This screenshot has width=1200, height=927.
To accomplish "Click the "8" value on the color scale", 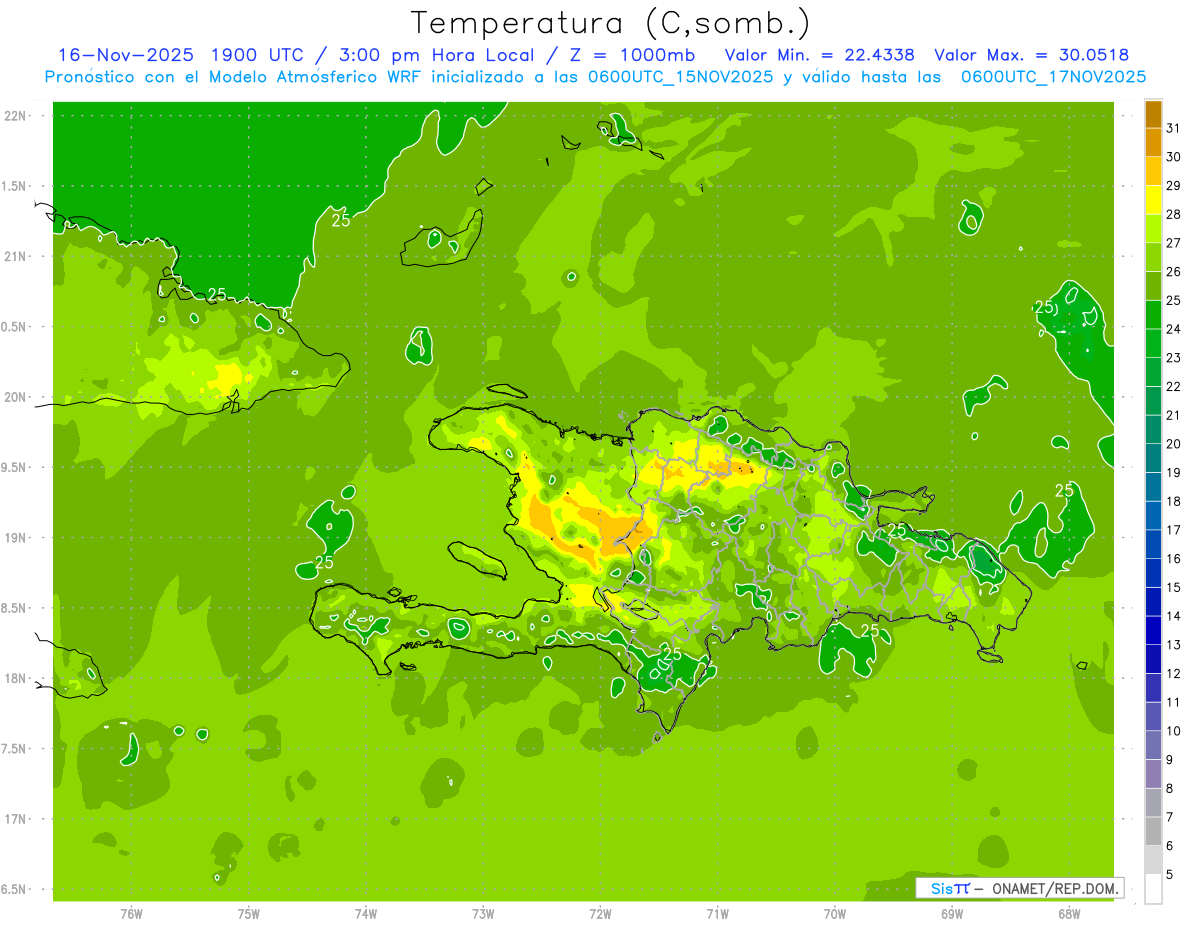I will [1170, 789].
